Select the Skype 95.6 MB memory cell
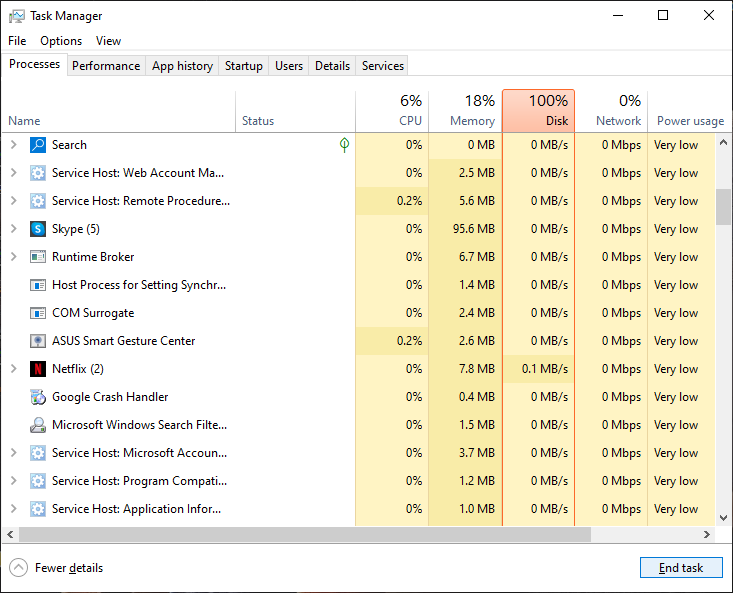 coord(465,229)
